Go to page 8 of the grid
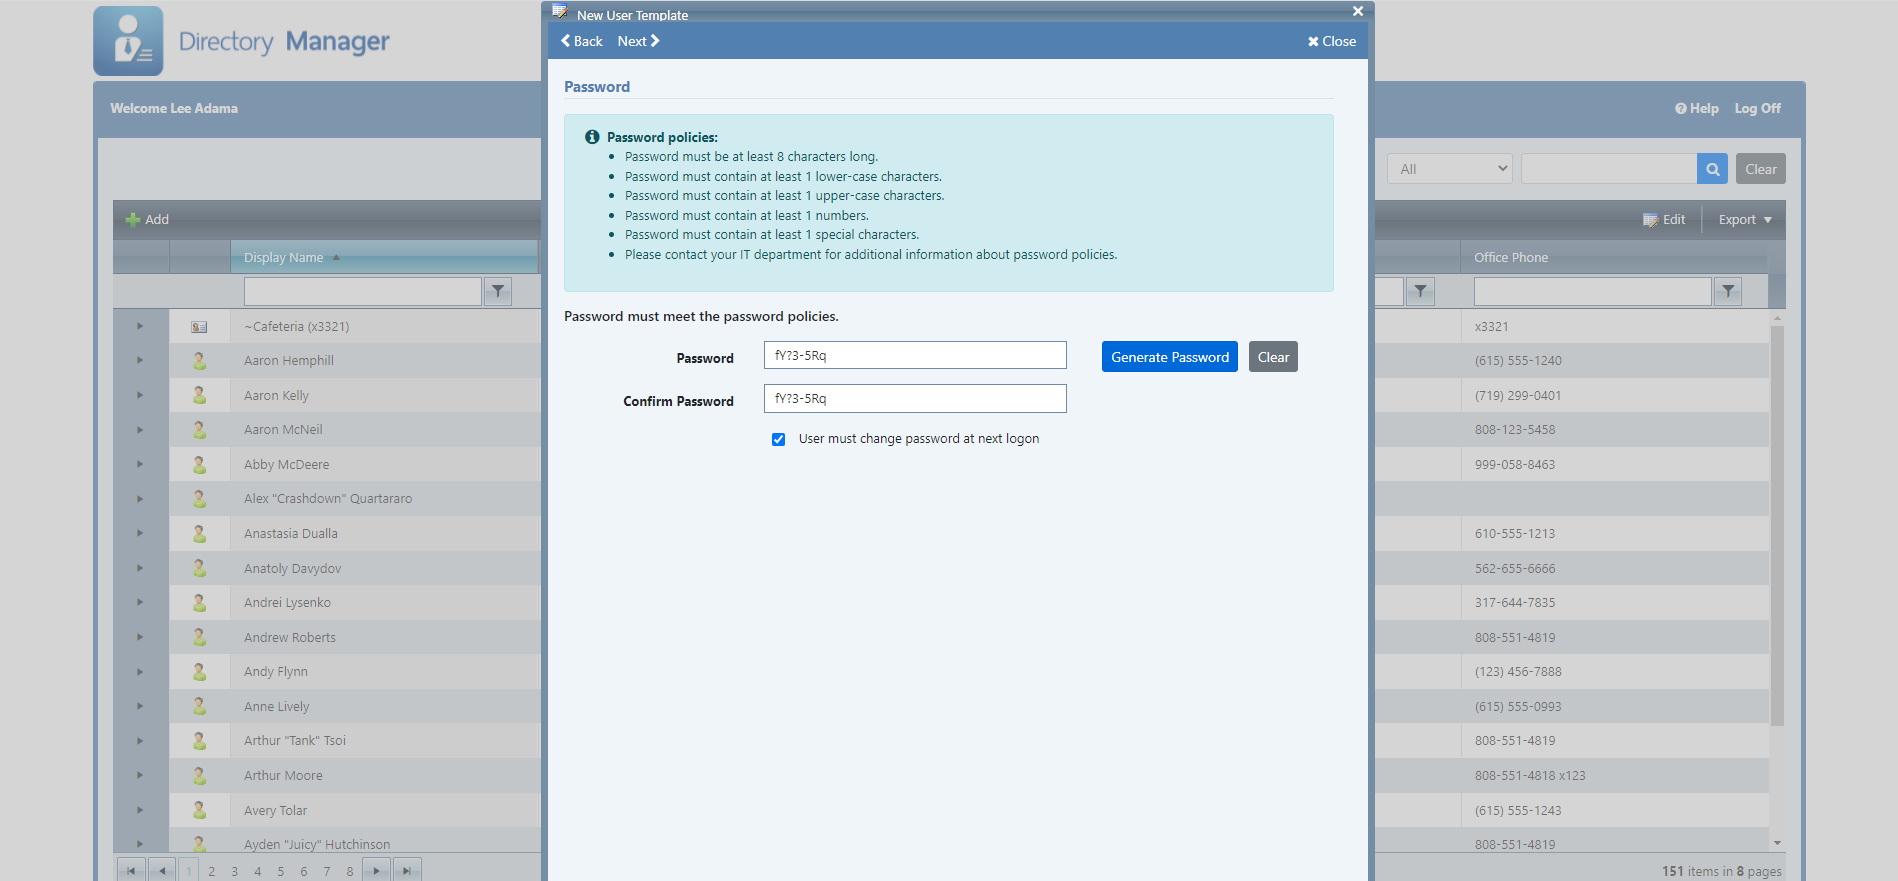 (350, 871)
